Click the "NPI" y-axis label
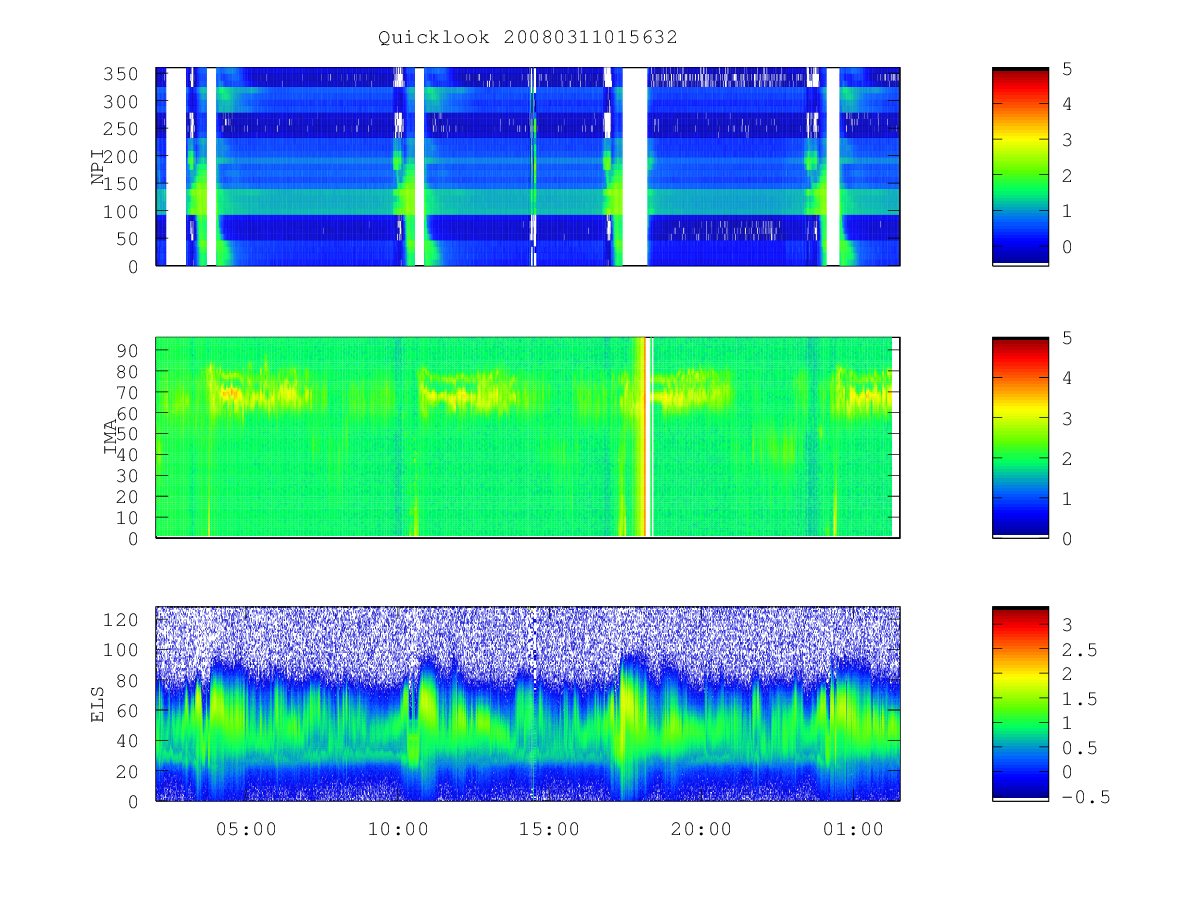 99,167
